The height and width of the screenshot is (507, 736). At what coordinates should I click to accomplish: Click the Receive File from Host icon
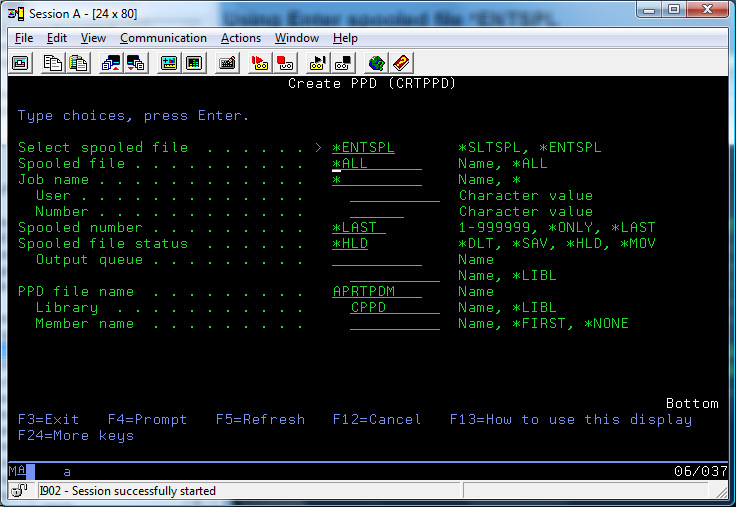click(136, 63)
